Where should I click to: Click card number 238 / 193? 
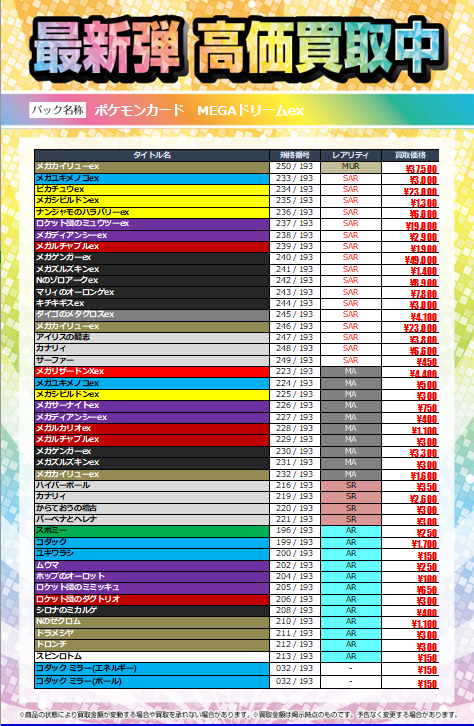tap(294, 235)
